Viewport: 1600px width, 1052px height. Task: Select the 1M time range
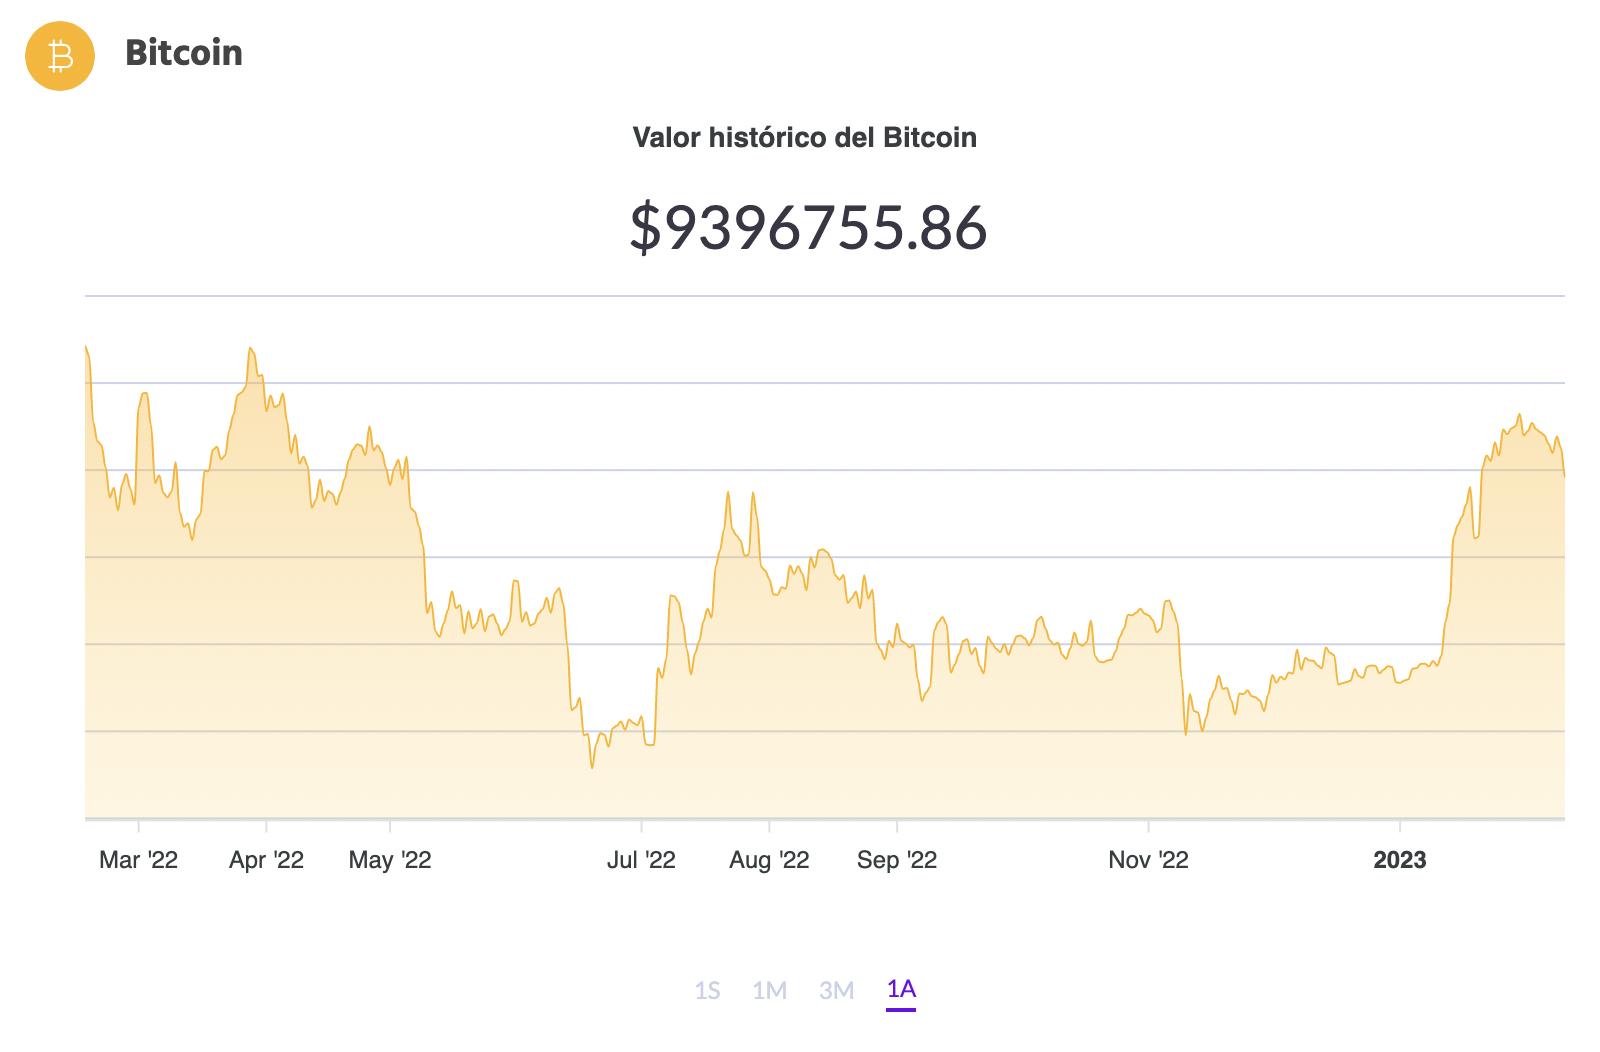point(771,989)
